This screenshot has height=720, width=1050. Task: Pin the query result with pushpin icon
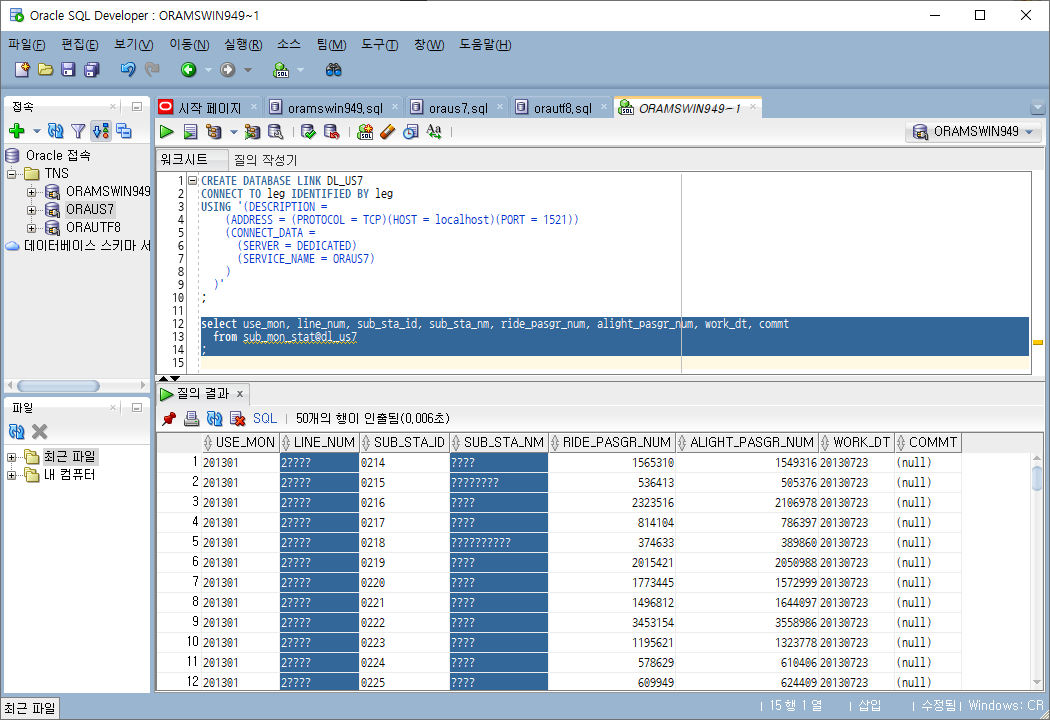tap(169, 419)
